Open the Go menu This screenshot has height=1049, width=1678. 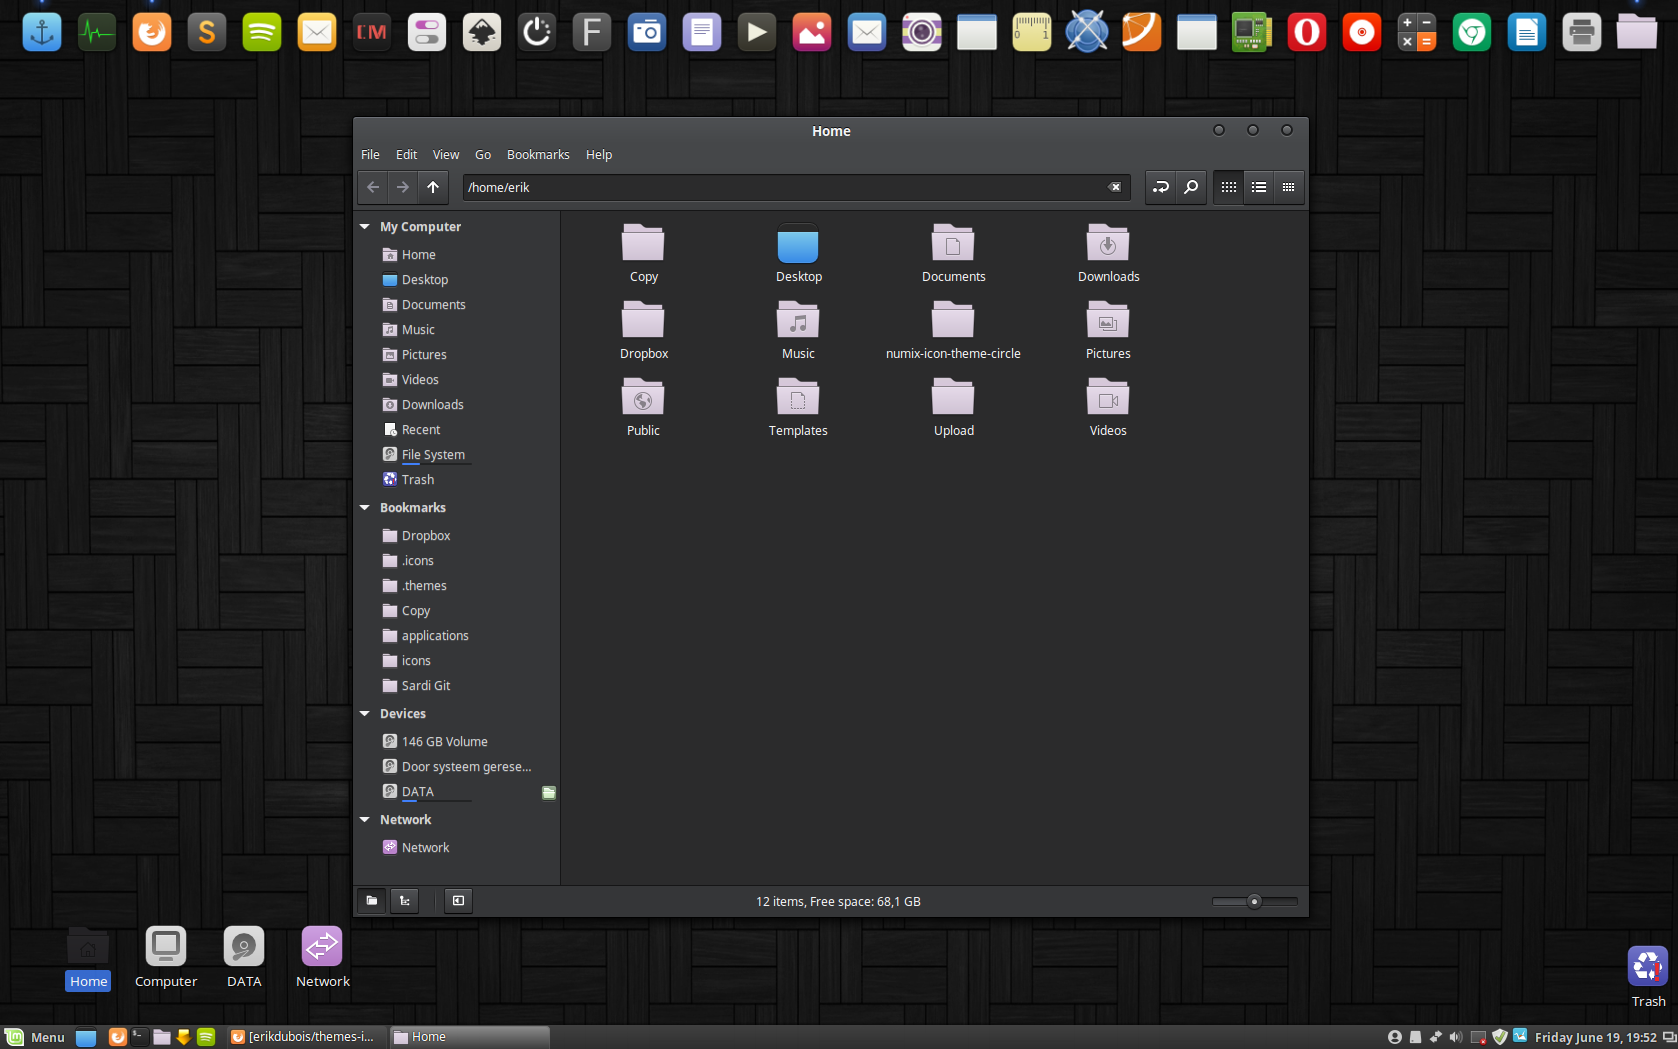pos(483,155)
